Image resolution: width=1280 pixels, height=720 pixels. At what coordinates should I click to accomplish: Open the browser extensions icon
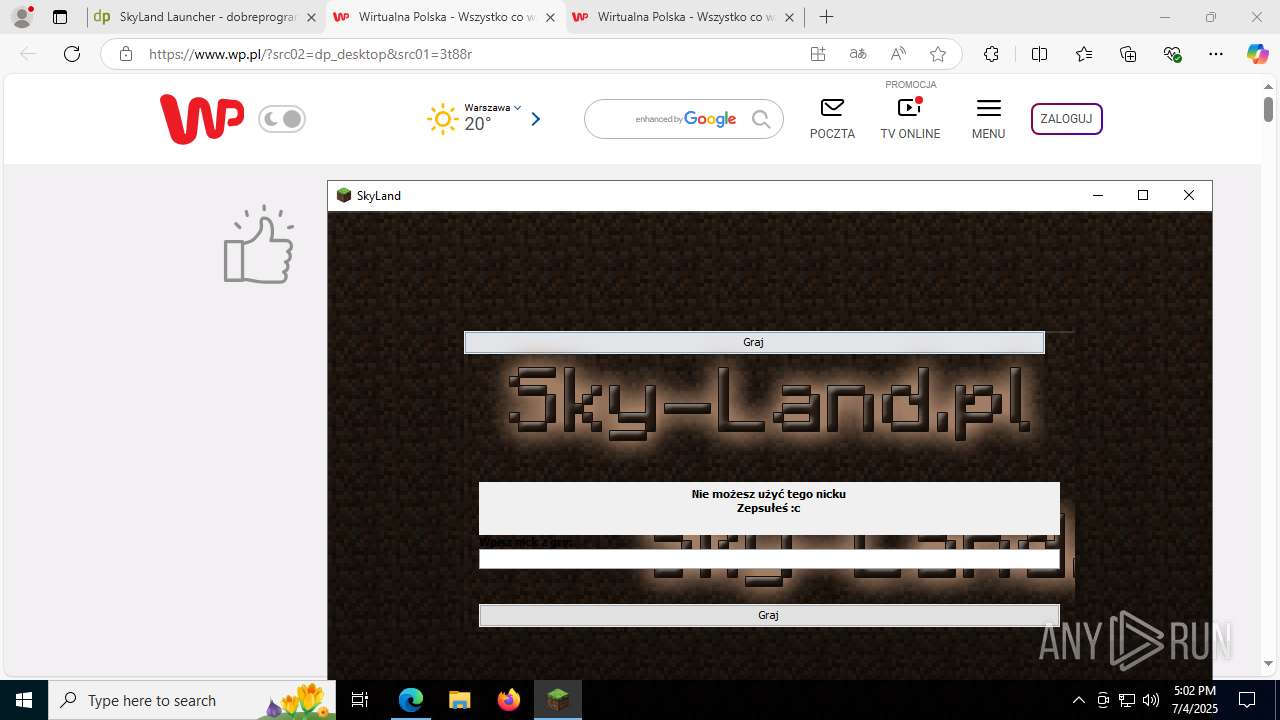(991, 54)
